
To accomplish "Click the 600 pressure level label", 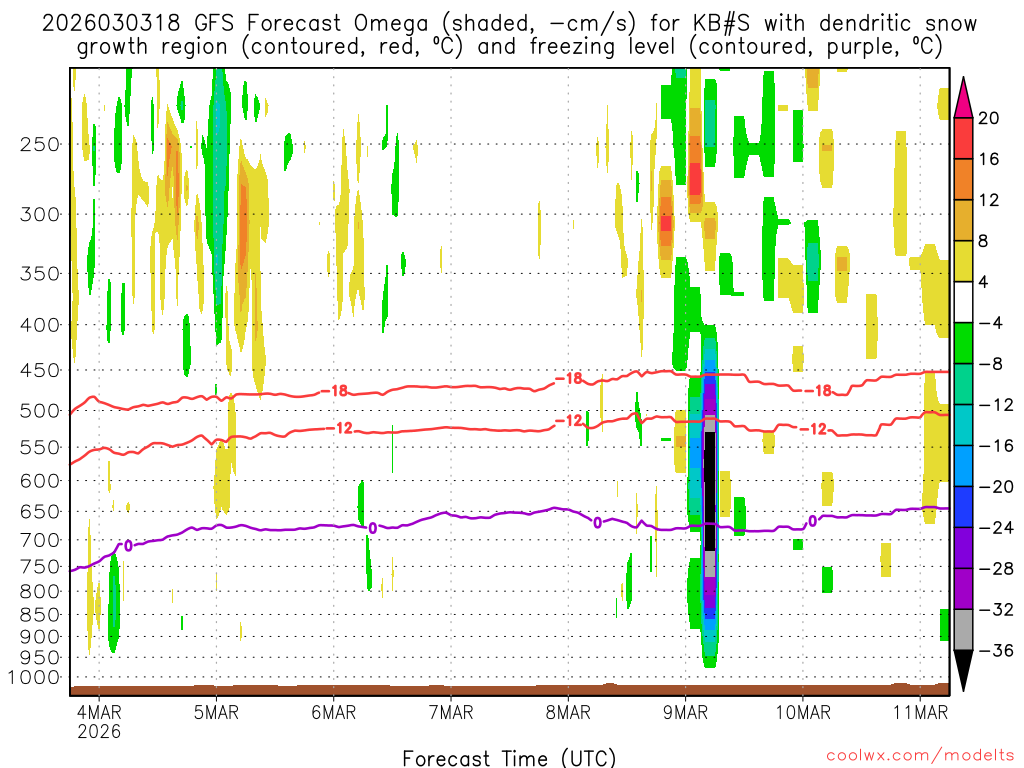I will pyautogui.click(x=40, y=481).
